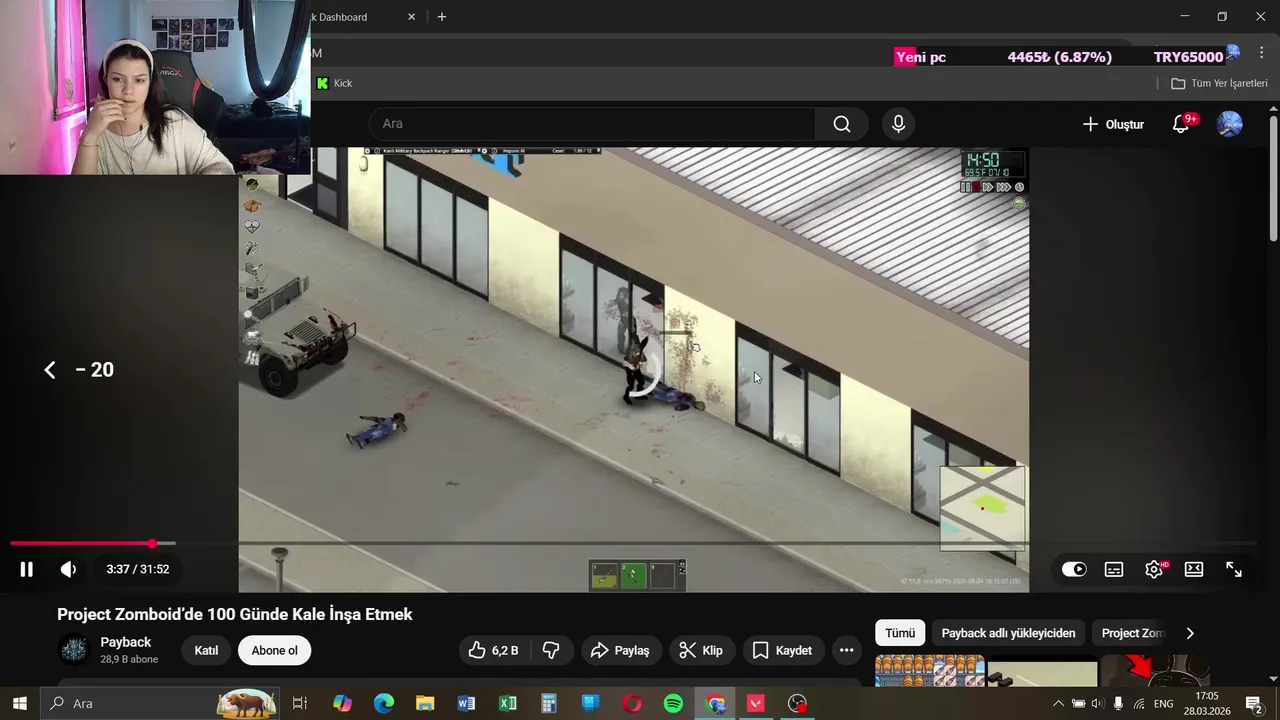Click the 4465₺ (6.87%) progress text
The image size is (1280, 720).
(x=1060, y=57)
